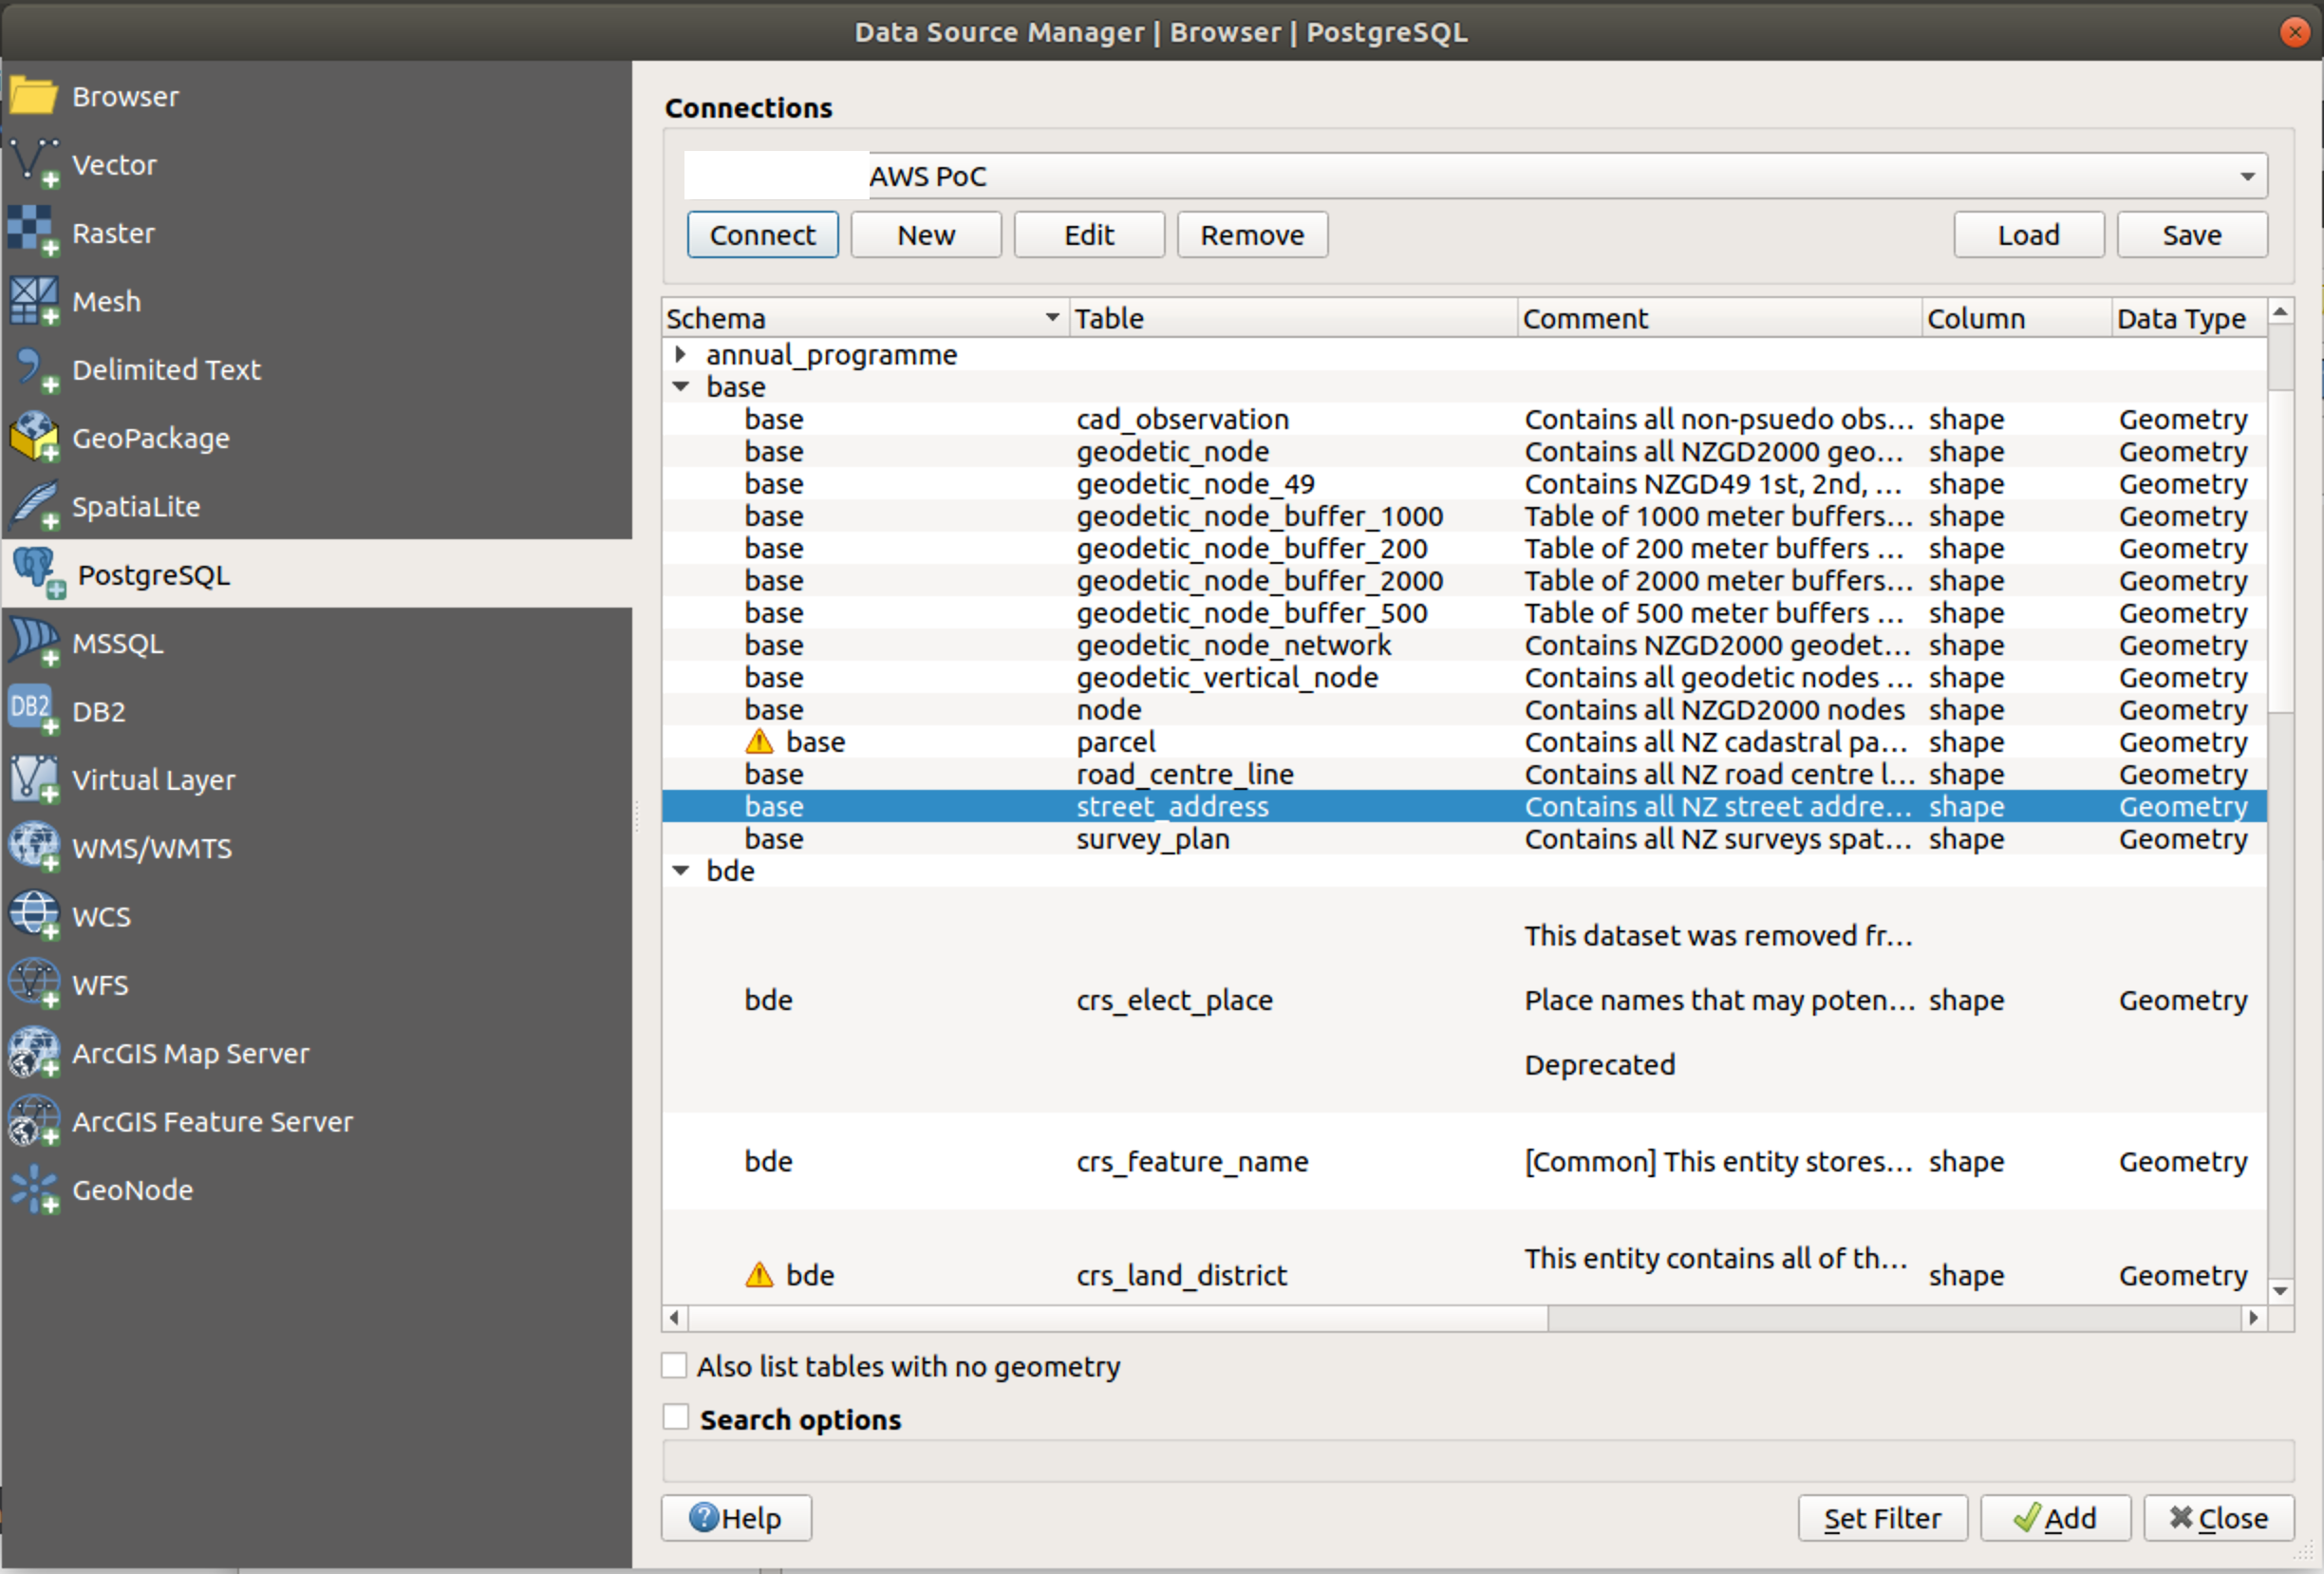
Task: Select the street_address table row
Action: [x=1172, y=806]
